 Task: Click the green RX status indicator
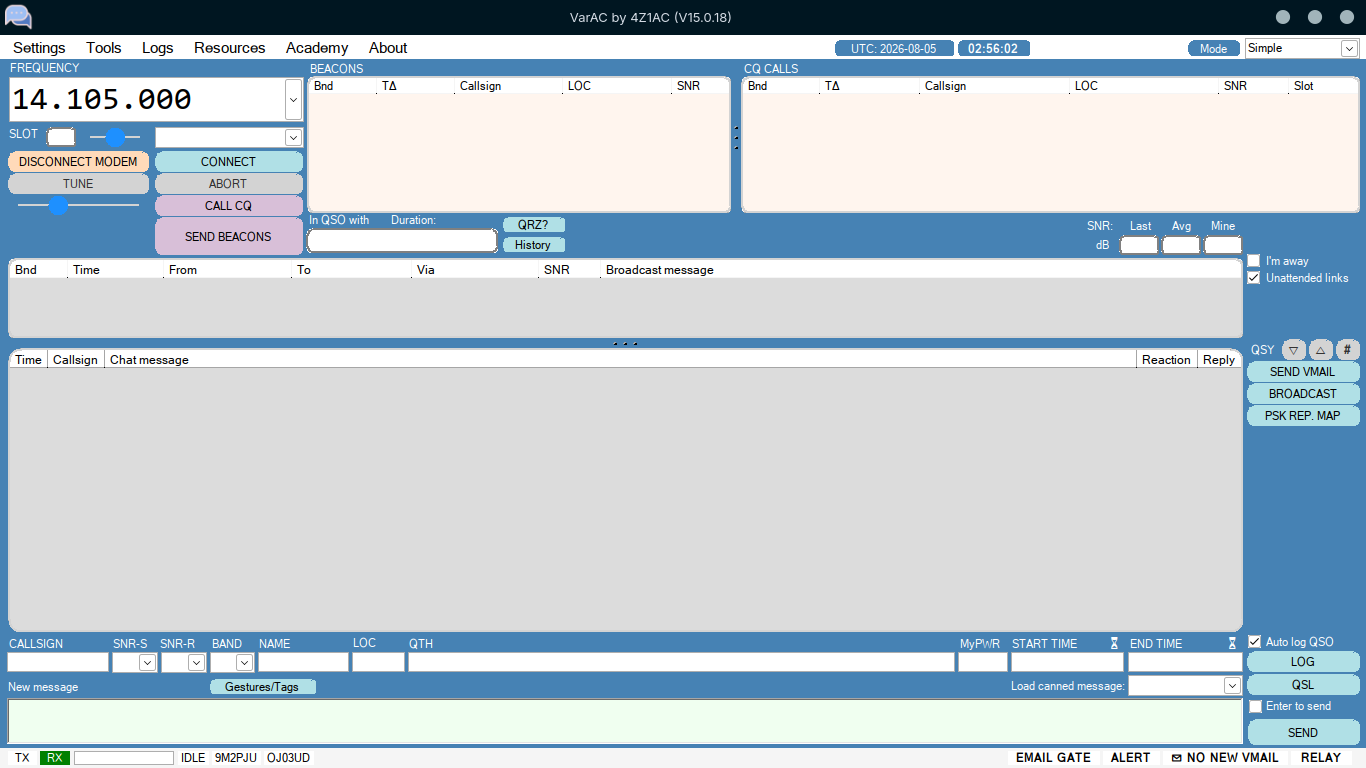(55, 758)
